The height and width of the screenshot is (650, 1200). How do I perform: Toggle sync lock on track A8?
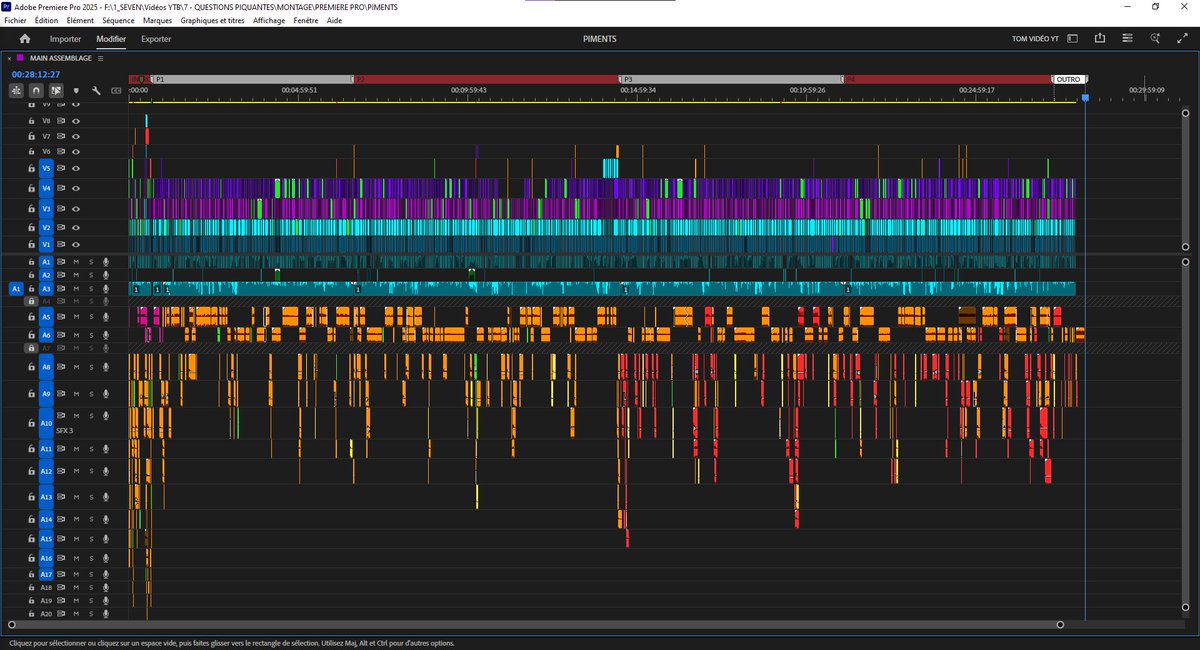point(61,368)
